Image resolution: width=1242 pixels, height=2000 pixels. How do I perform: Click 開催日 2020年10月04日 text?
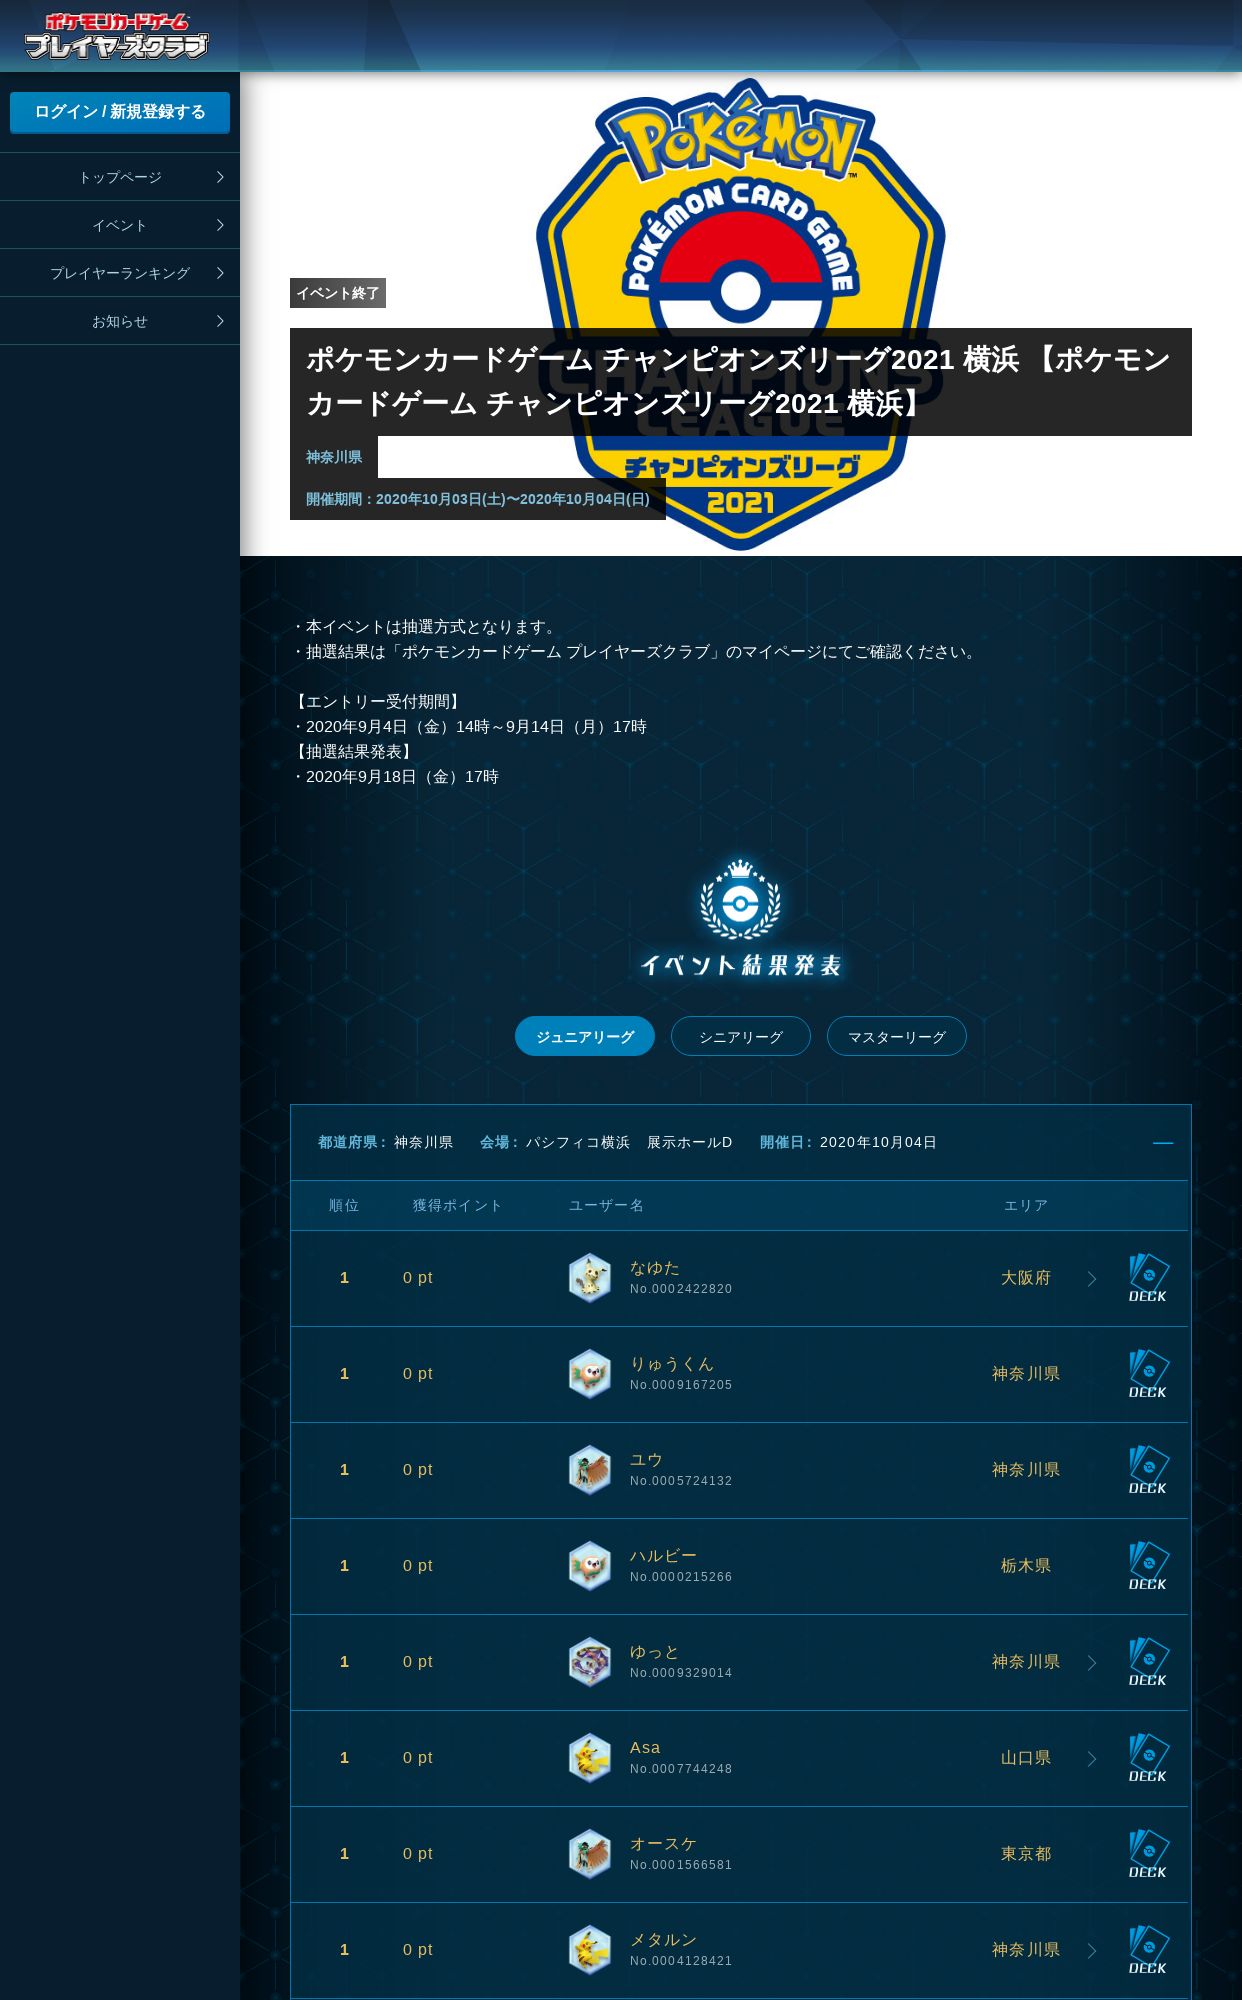pyautogui.click(x=848, y=1142)
